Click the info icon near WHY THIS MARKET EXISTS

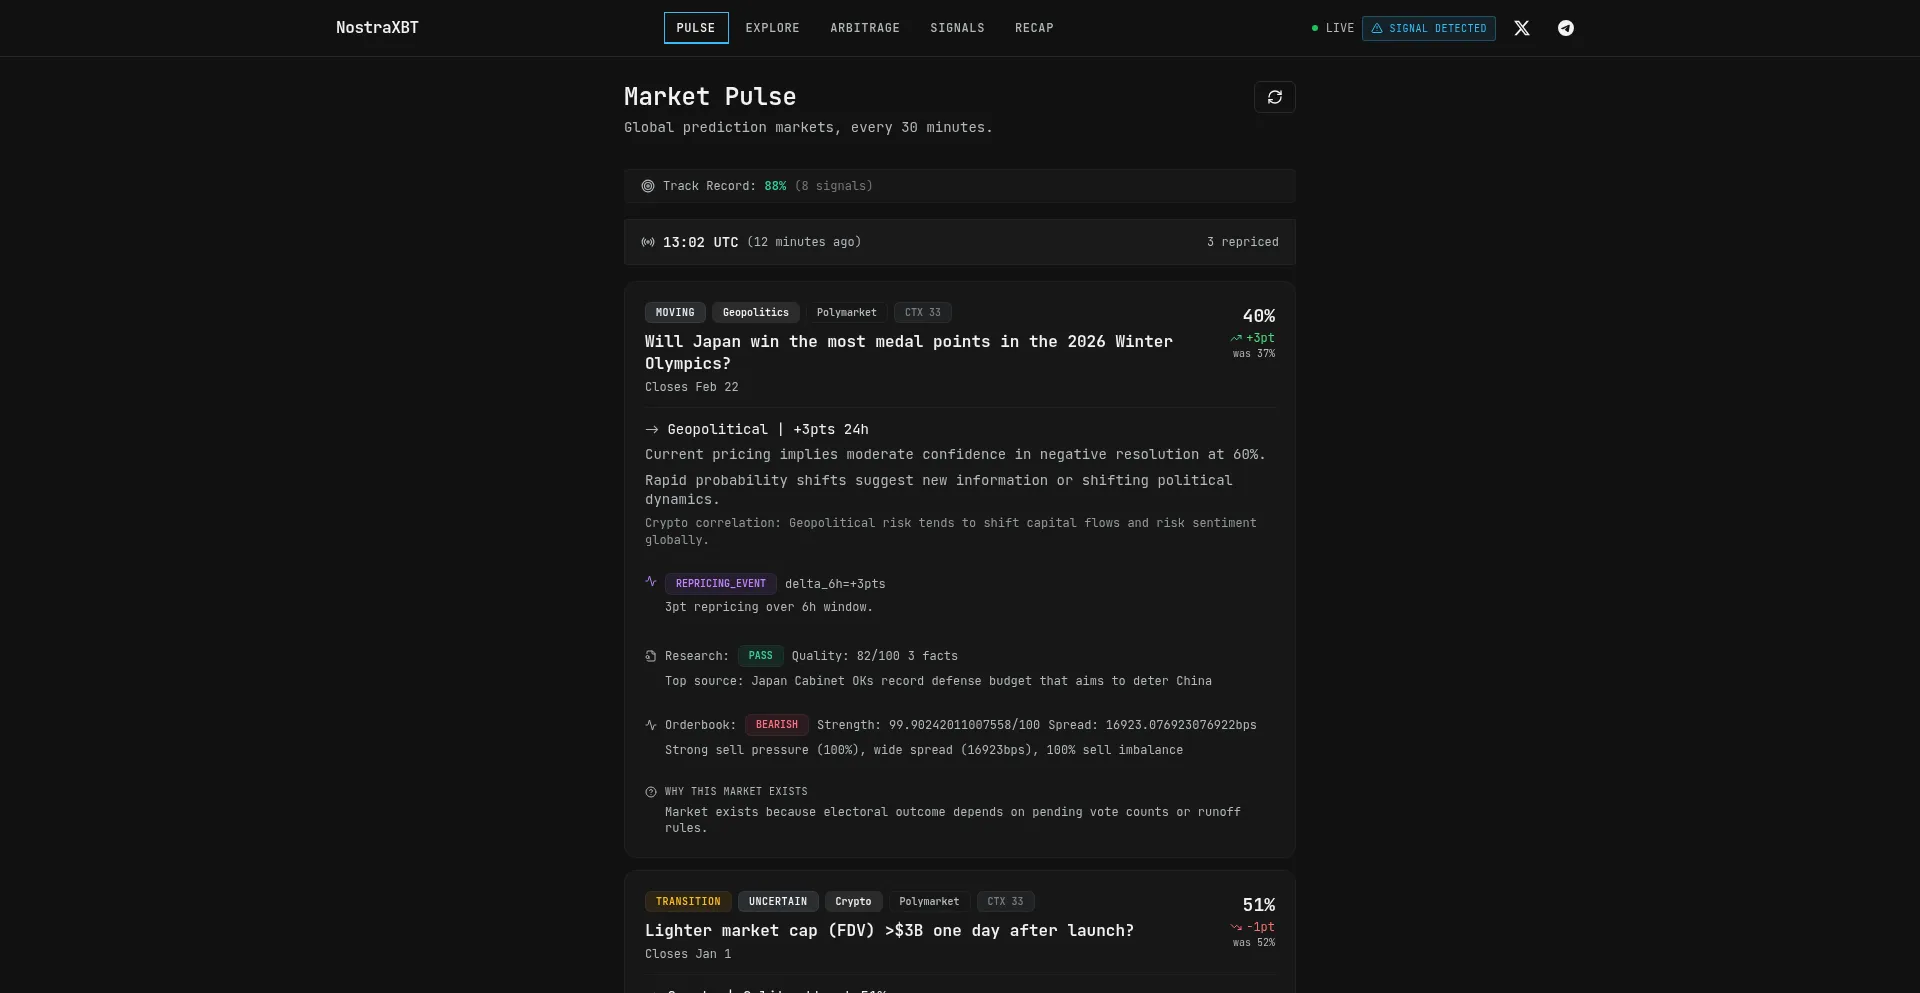coord(651,792)
